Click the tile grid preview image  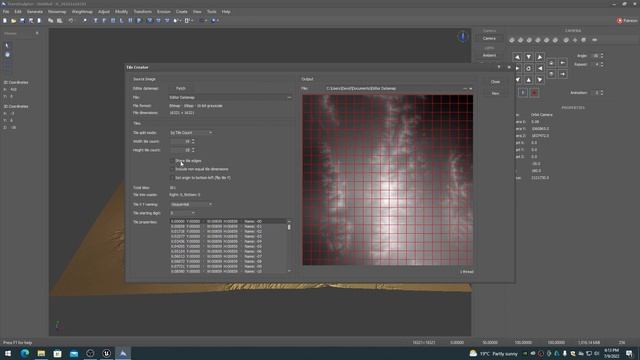tap(388, 180)
